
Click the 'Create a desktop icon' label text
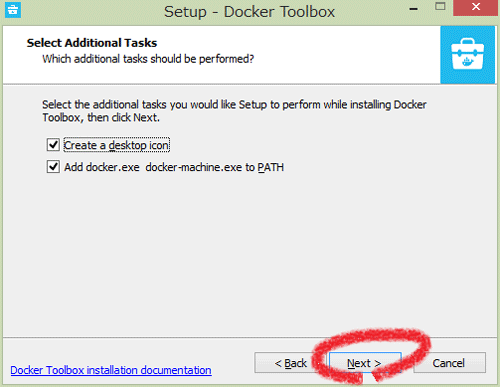point(116,145)
